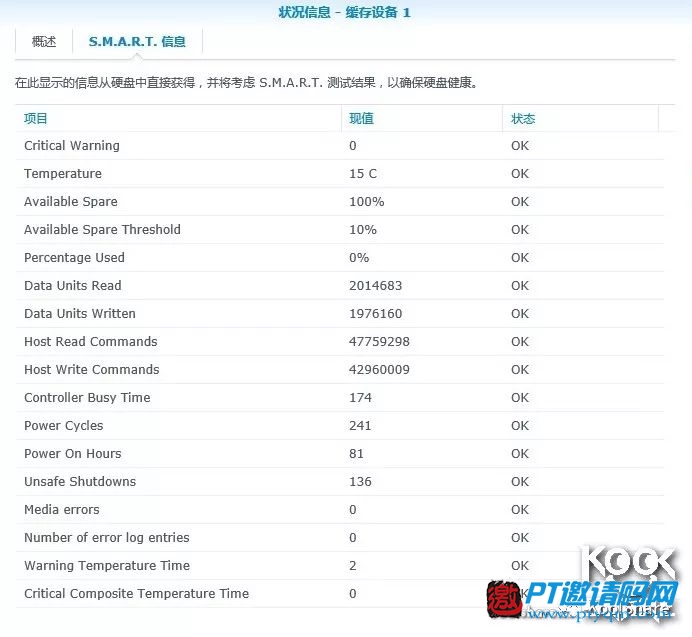Switch to the 概述 tab

[44, 41]
